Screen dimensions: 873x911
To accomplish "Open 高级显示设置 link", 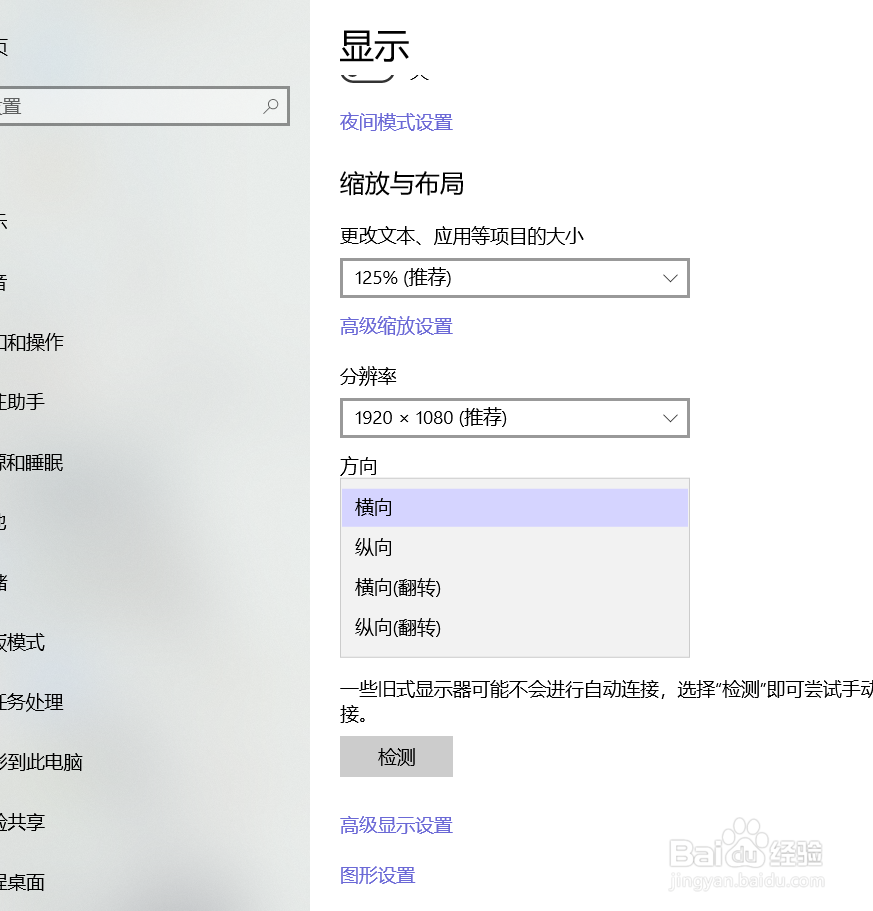I will point(396,825).
